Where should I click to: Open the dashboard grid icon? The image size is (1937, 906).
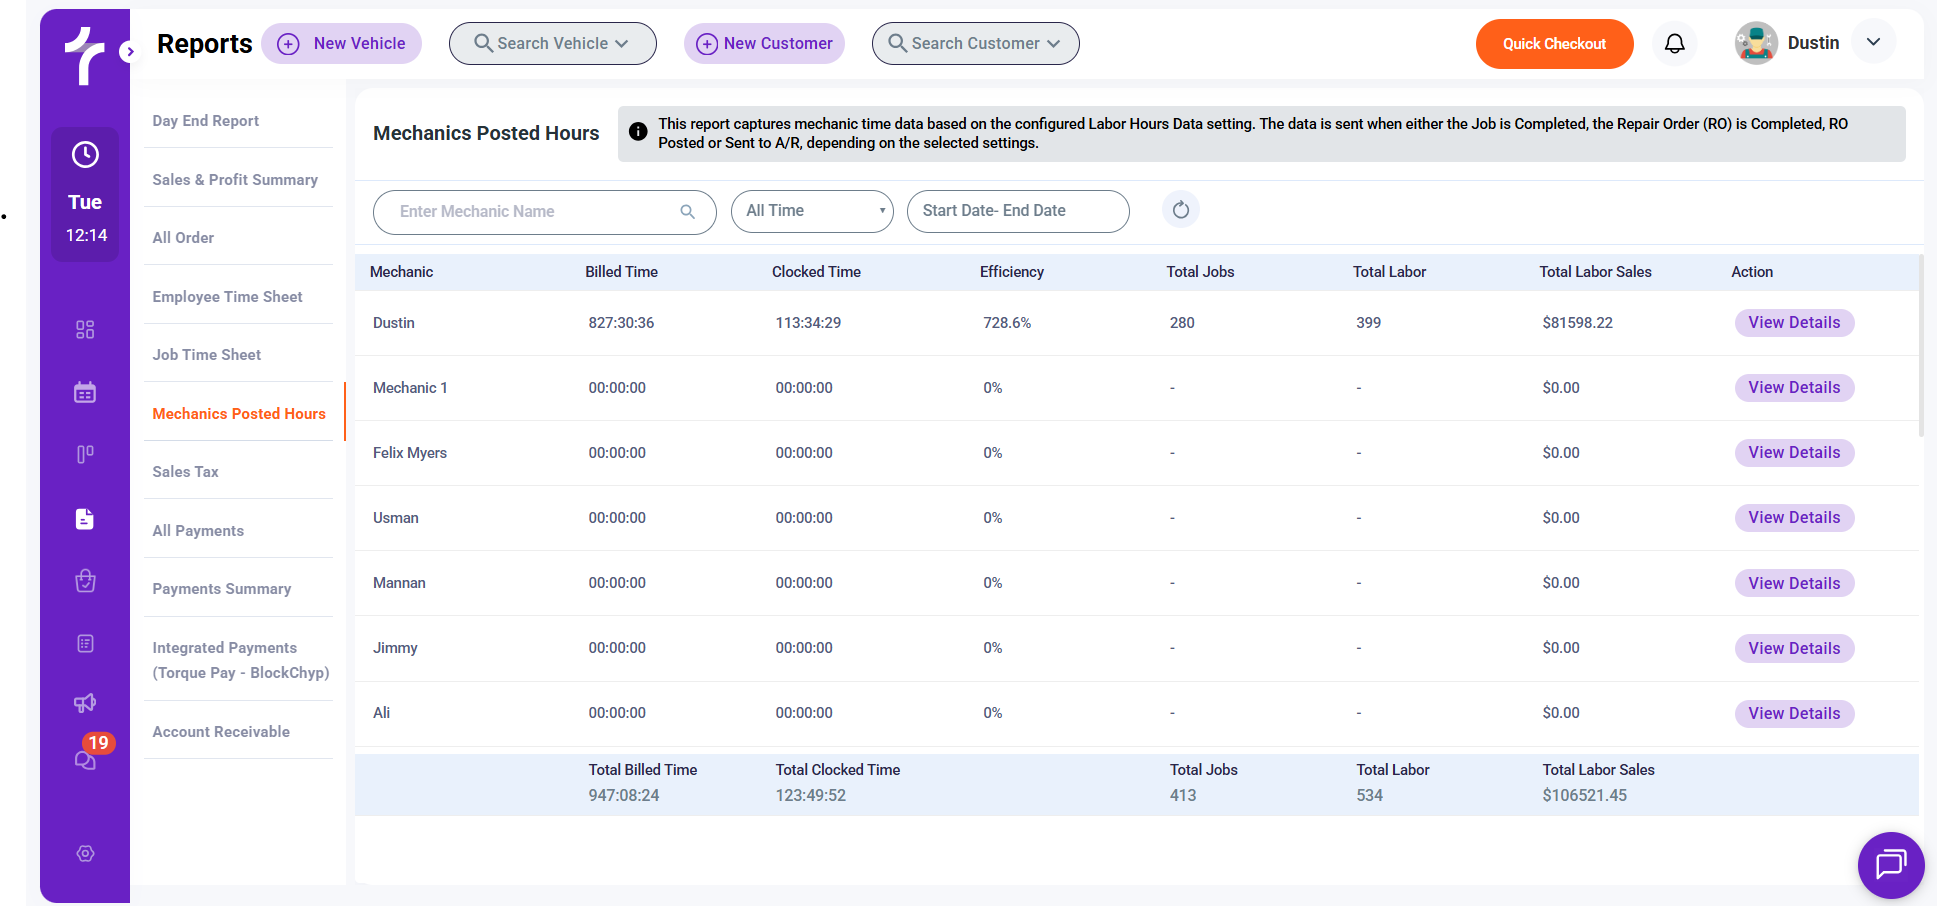click(x=85, y=330)
